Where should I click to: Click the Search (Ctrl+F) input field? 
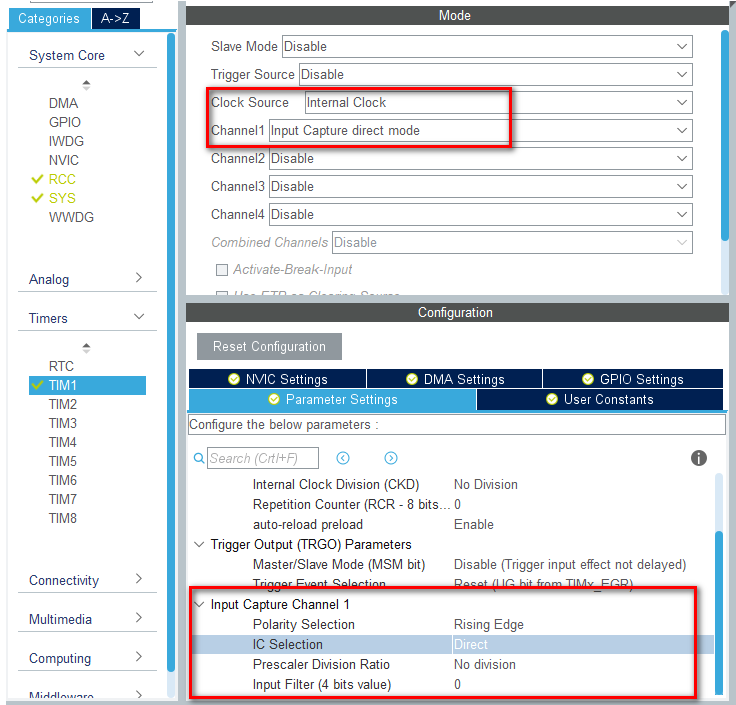[x=263, y=458]
